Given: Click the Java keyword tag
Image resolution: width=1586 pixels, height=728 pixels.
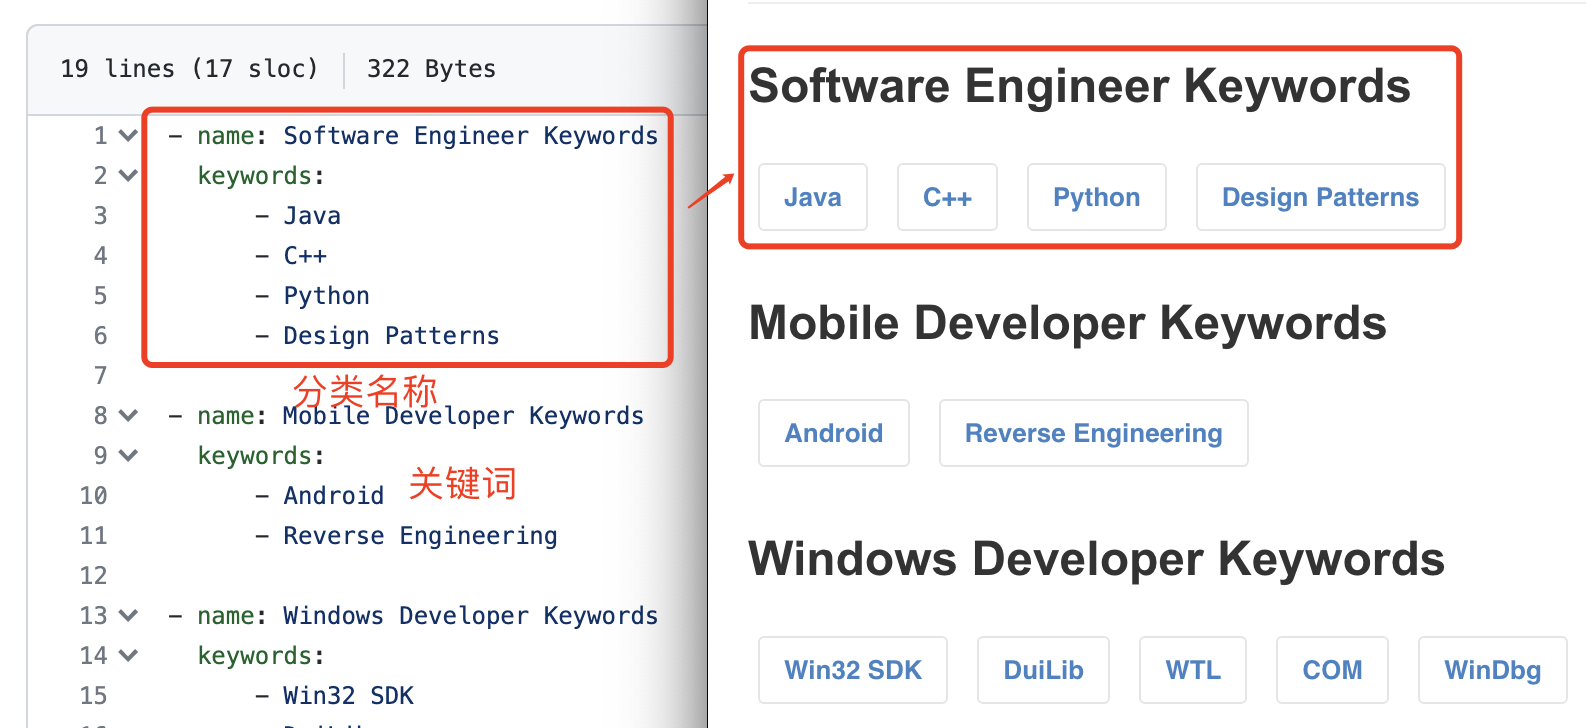Looking at the screenshot, I should [812, 197].
